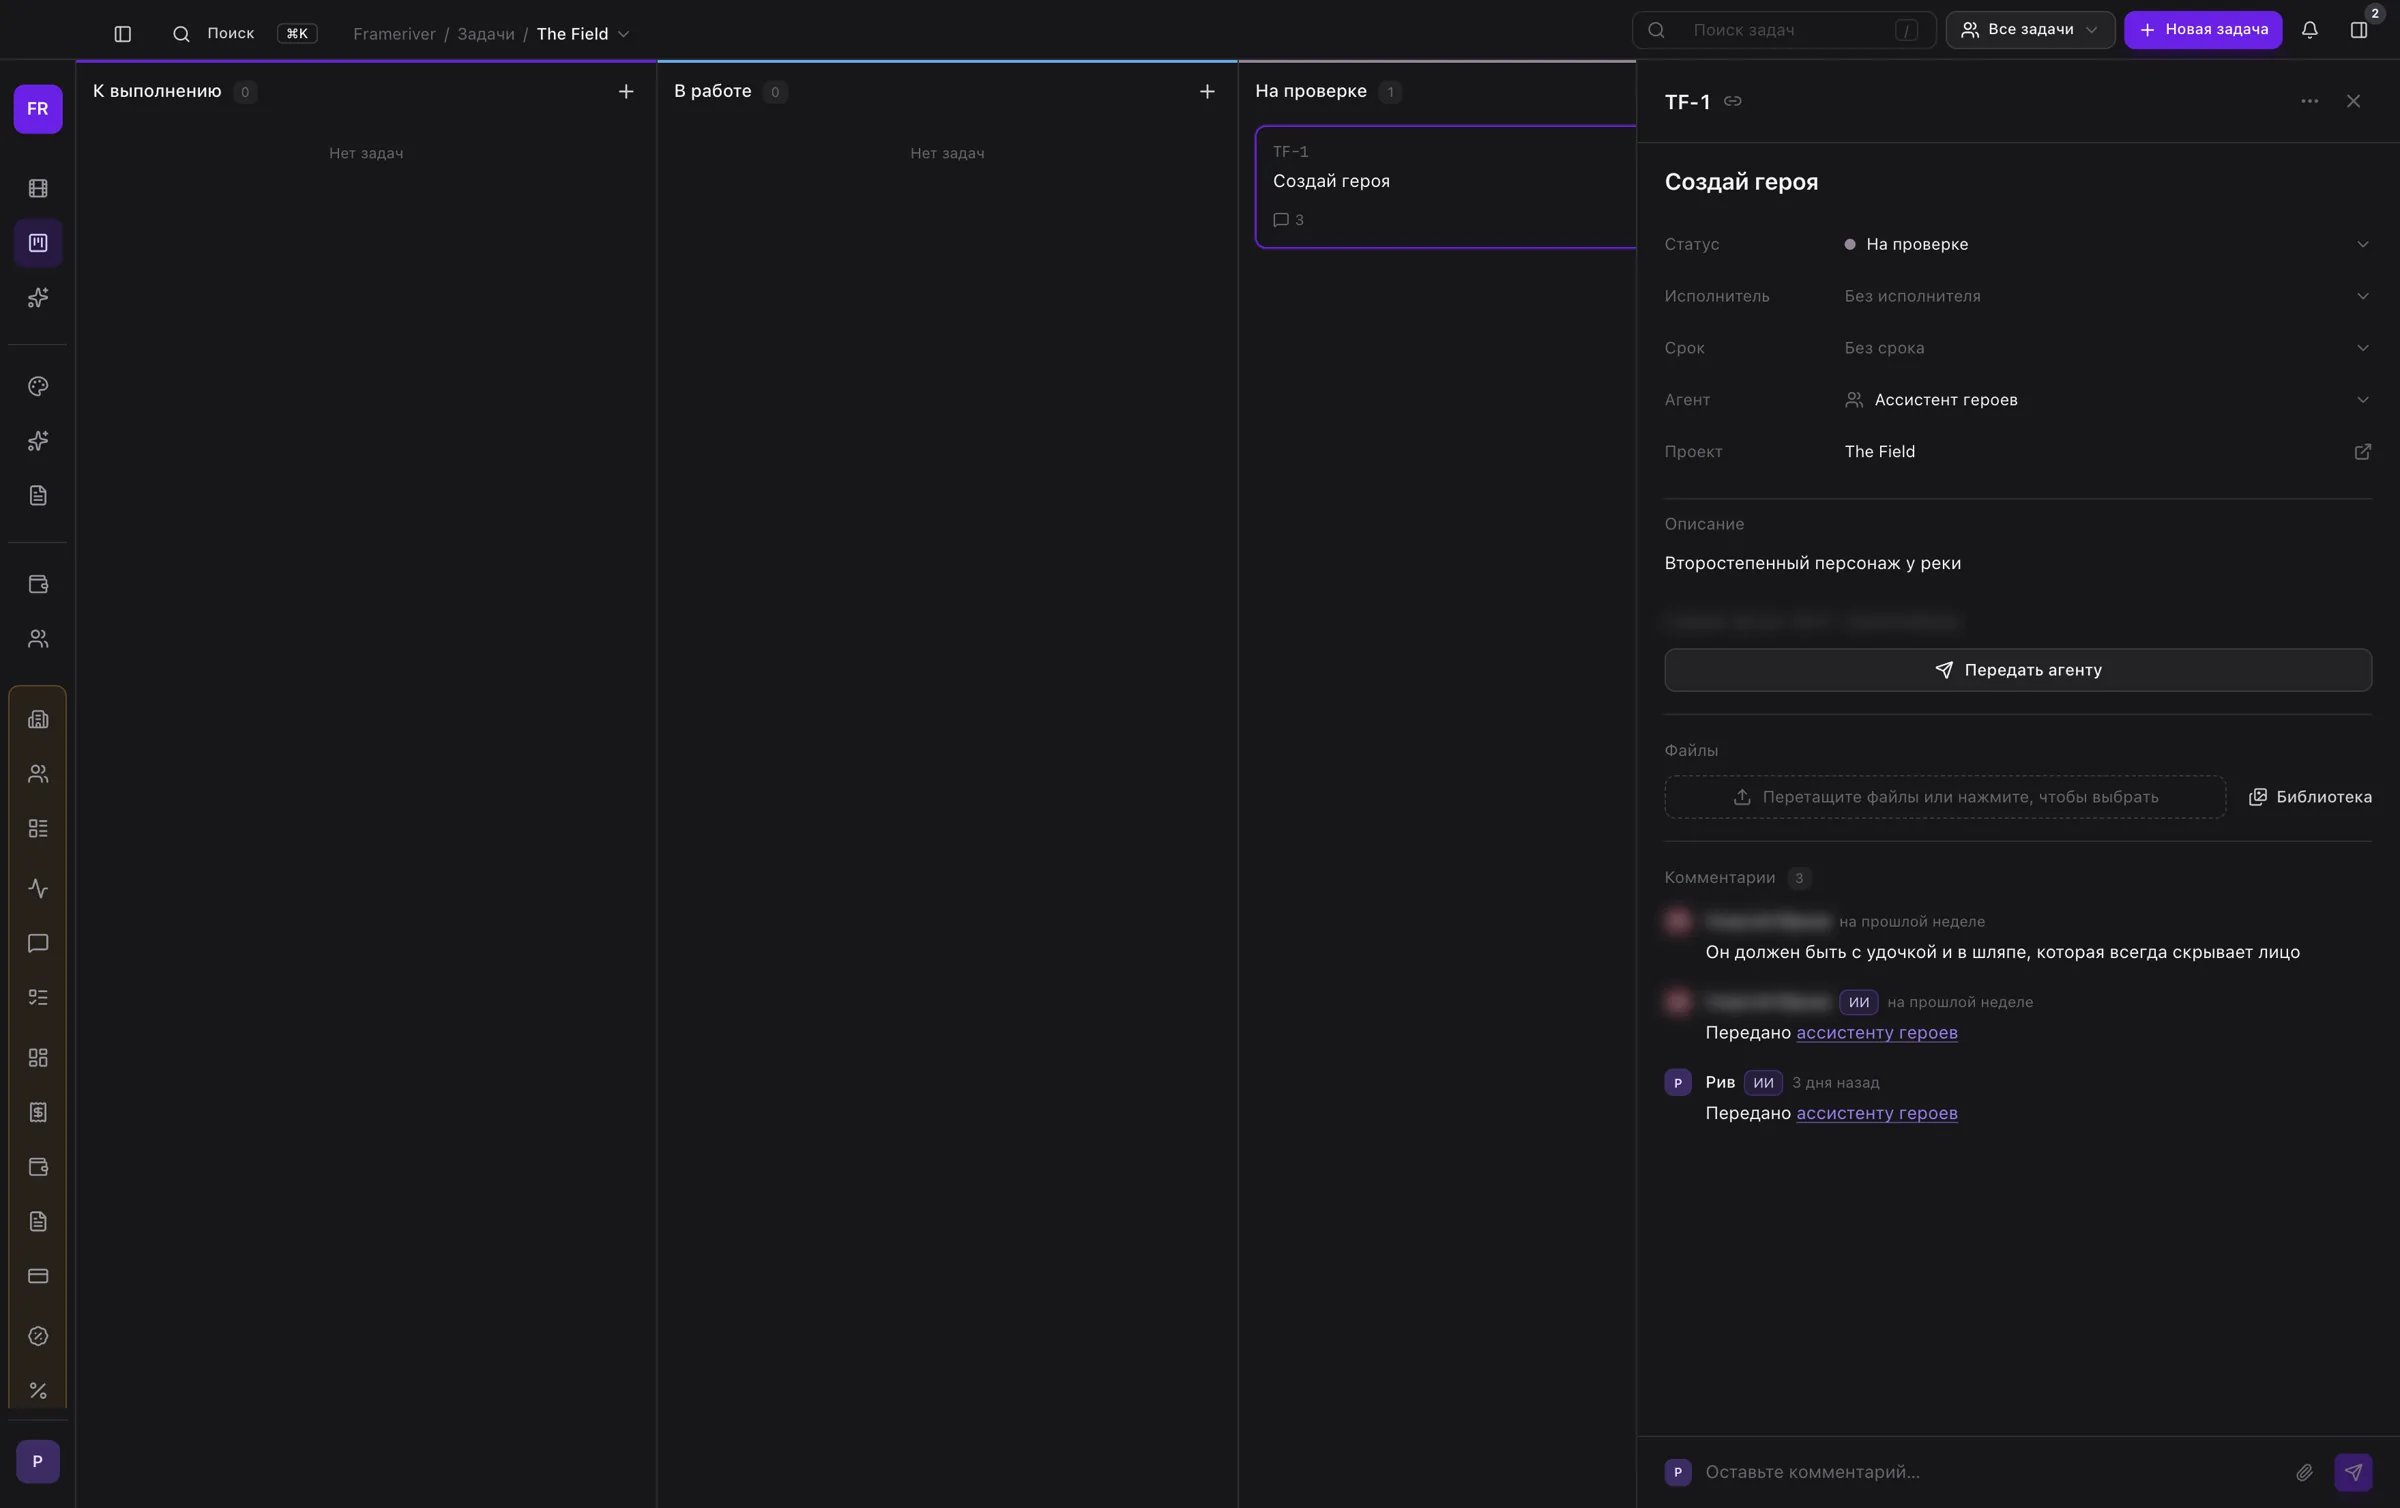Toggle the left sidebar panel icon
The width and height of the screenshot is (2400, 1508).
(x=122, y=34)
